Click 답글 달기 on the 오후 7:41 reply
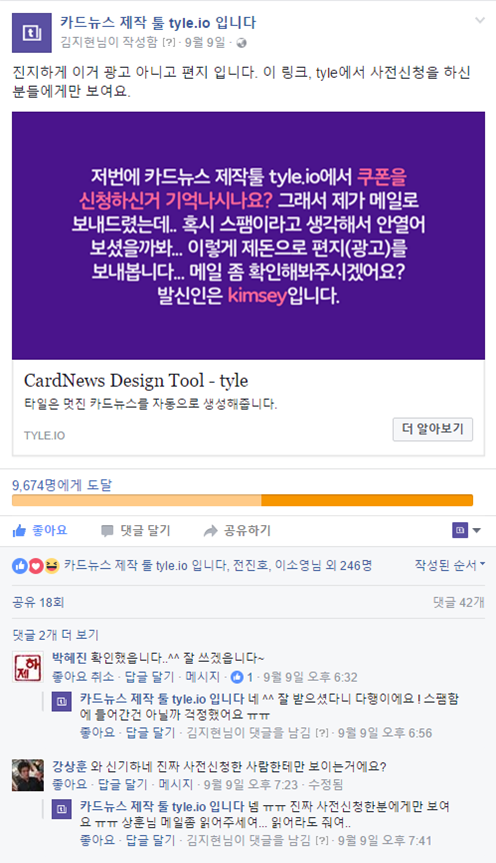 [150, 840]
